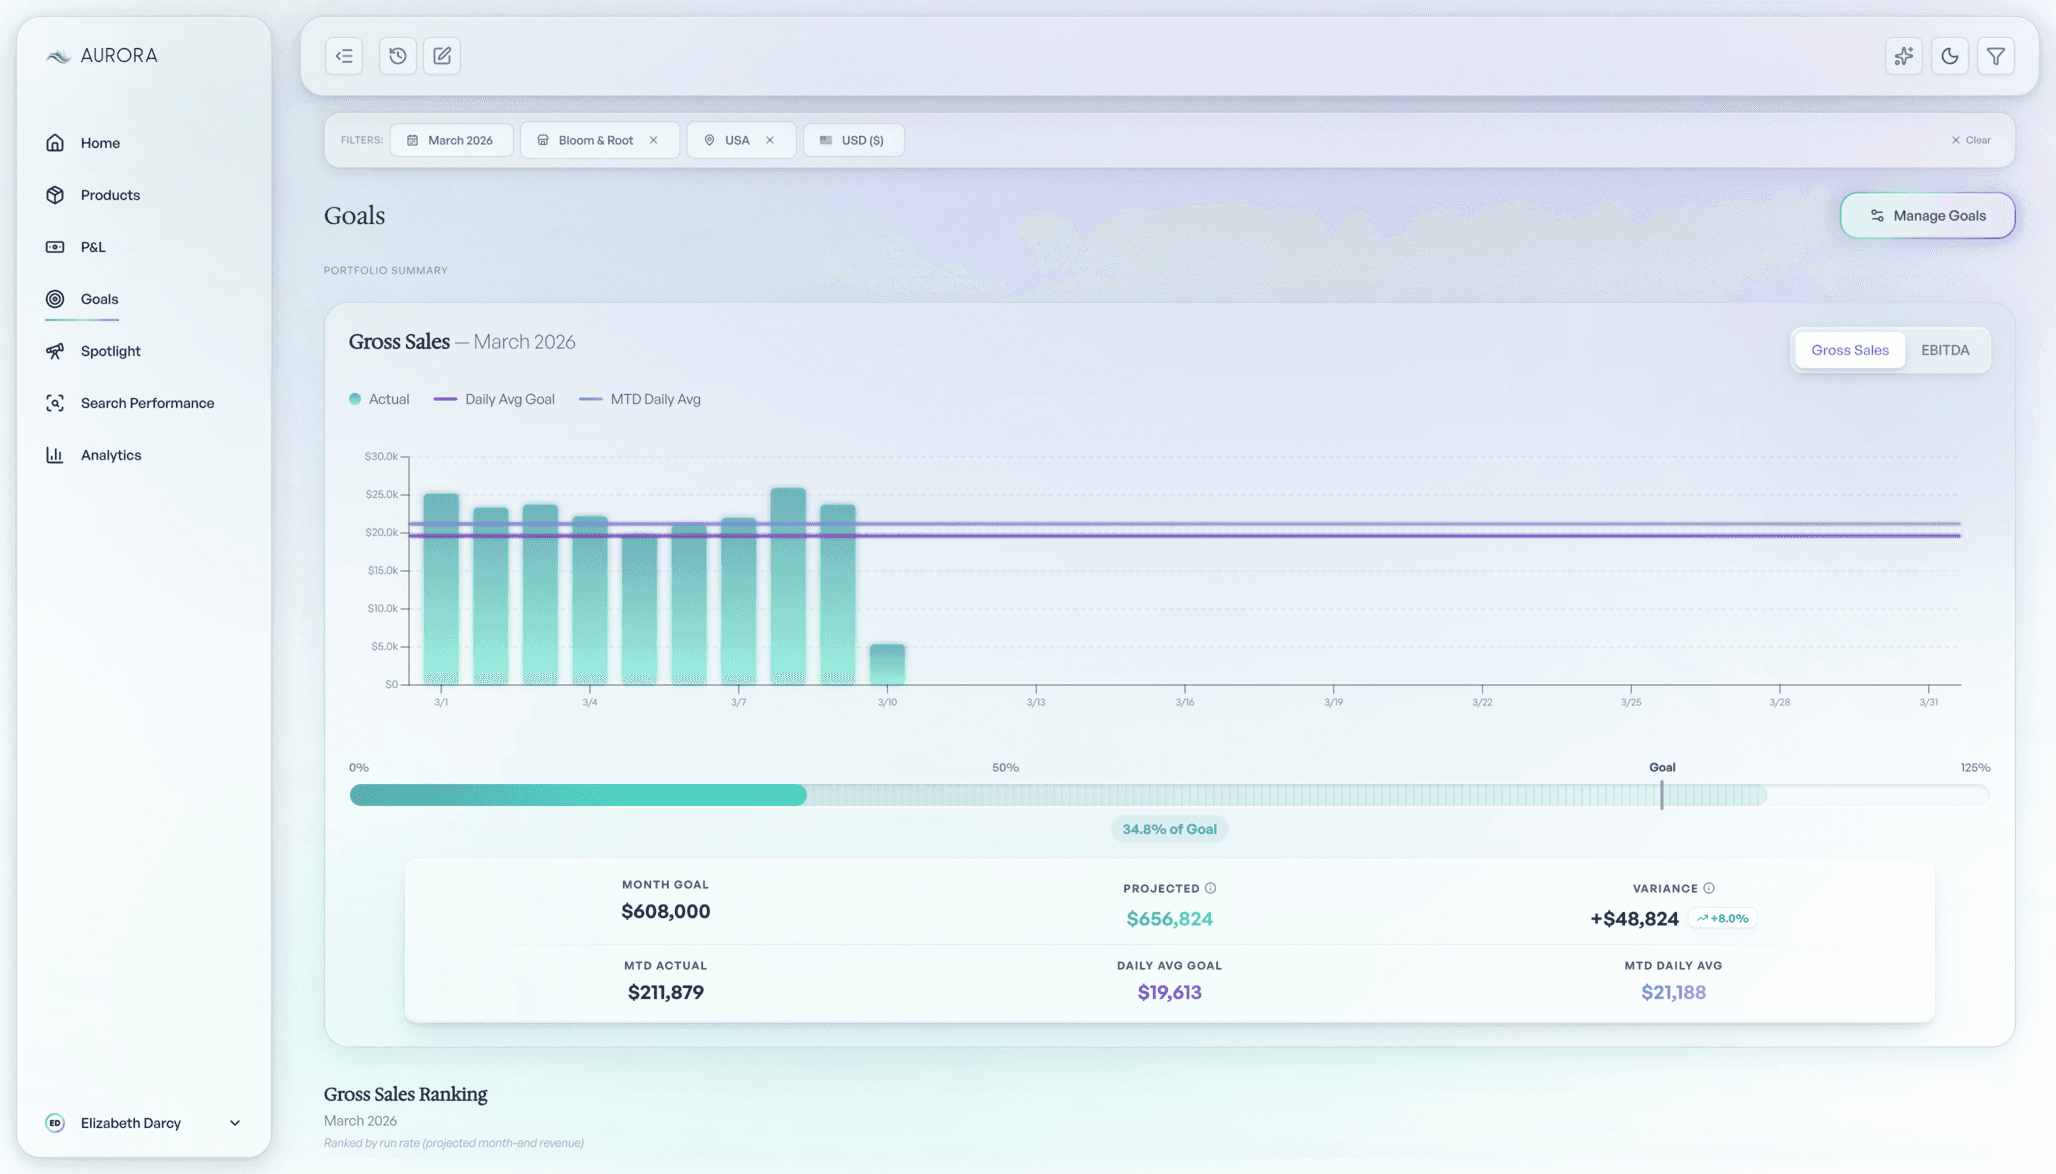Clear all active filters
Screen dimensions: 2056x1174
[1970, 140]
